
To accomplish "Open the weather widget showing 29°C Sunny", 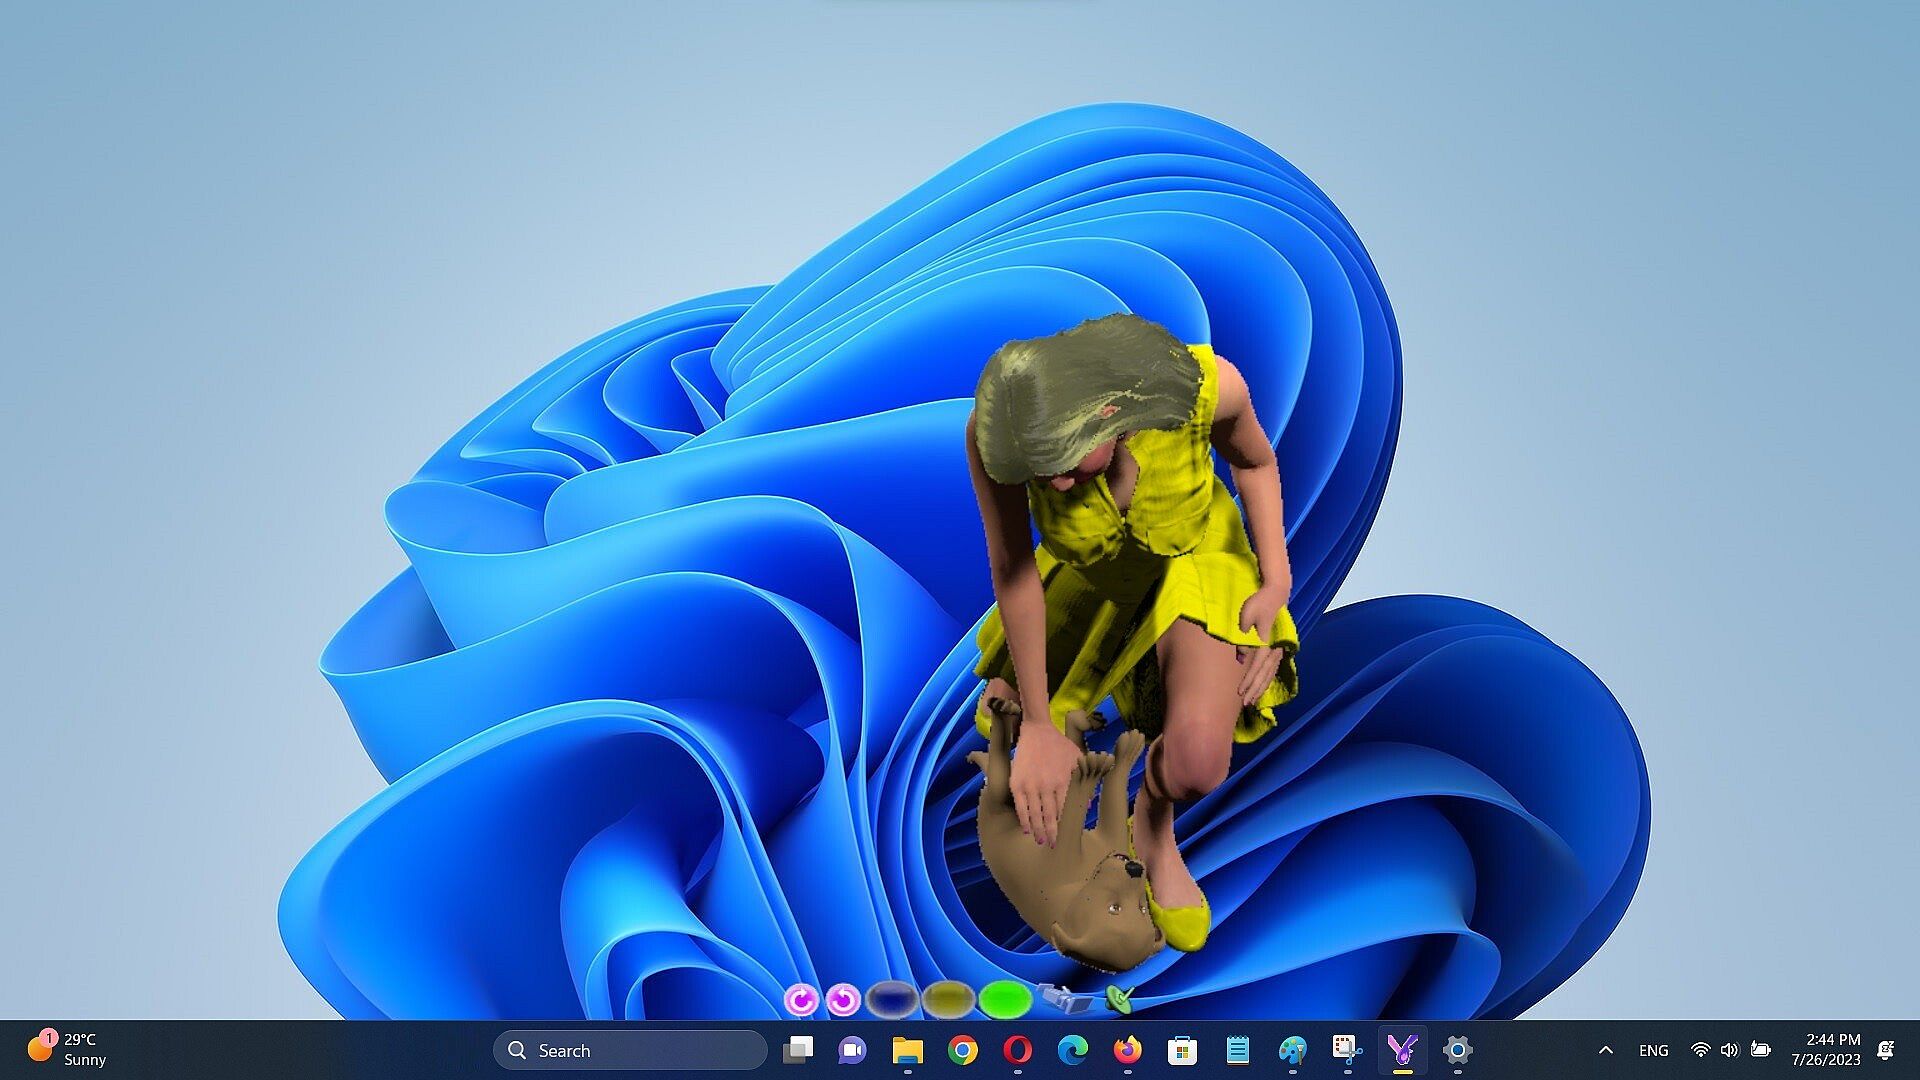I will (x=68, y=1050).
